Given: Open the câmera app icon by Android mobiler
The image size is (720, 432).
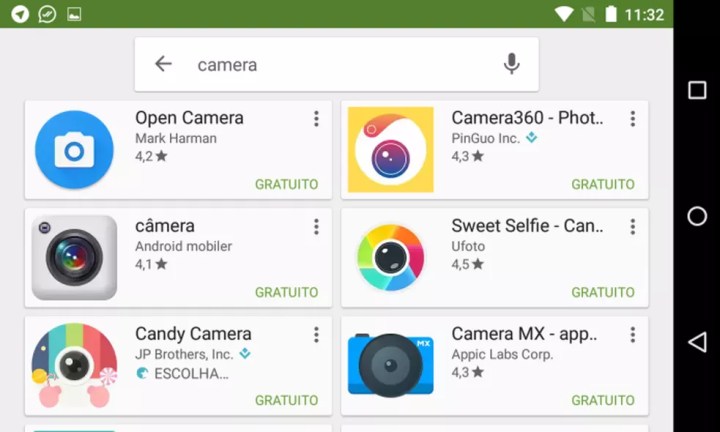Looking at the screenshot, I should pos(74,258).
